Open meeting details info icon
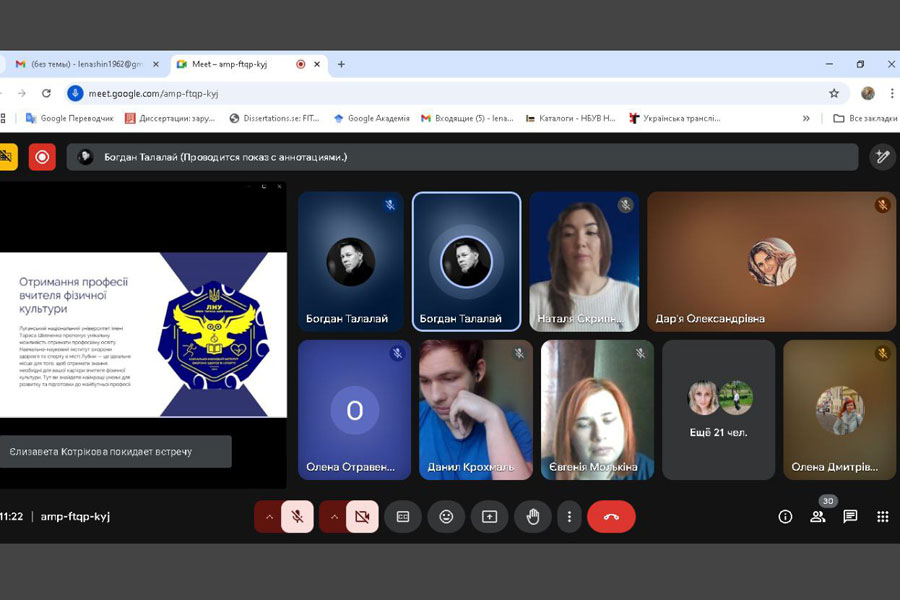 point(785,516)
